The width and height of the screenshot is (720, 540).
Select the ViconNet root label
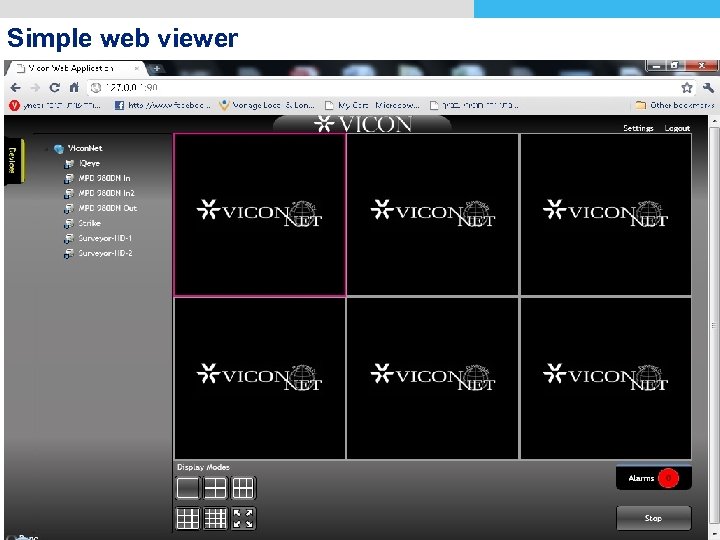pyautogui.click(x=85, y=148)
